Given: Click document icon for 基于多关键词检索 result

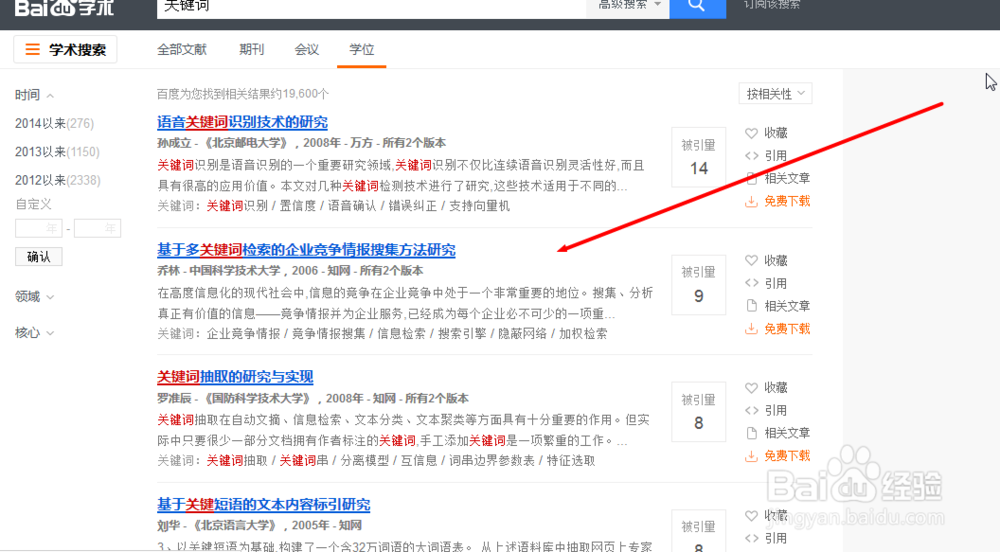Looking at the screenshot, I should [751, 306].
